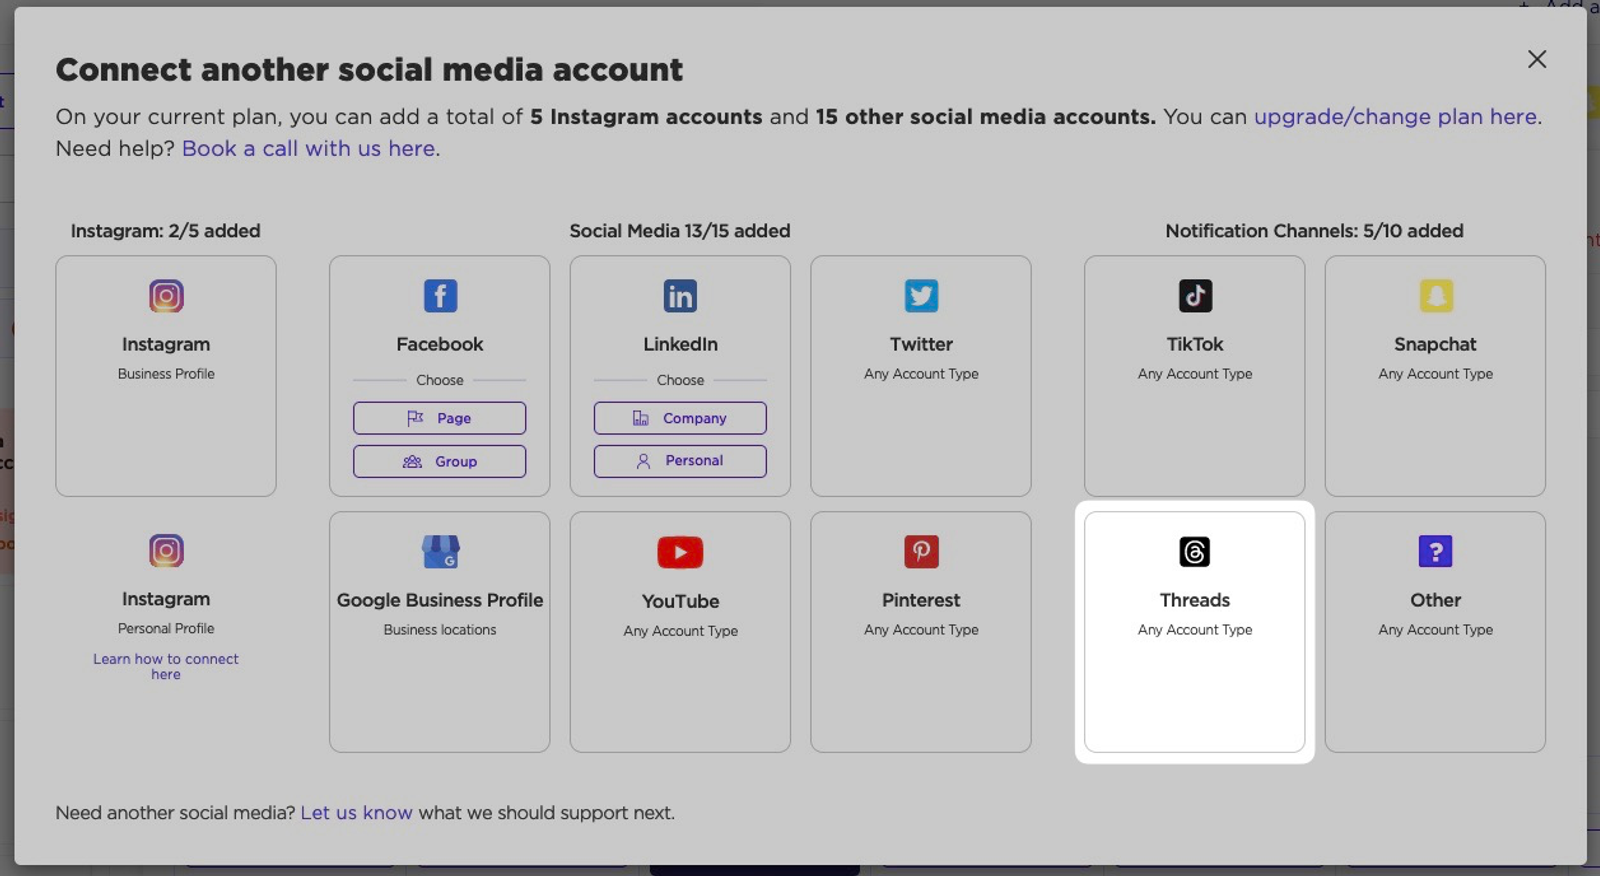Click the Instagram Personal Profile icon
The image size is (1600, 876).
[x=166, y=551]
